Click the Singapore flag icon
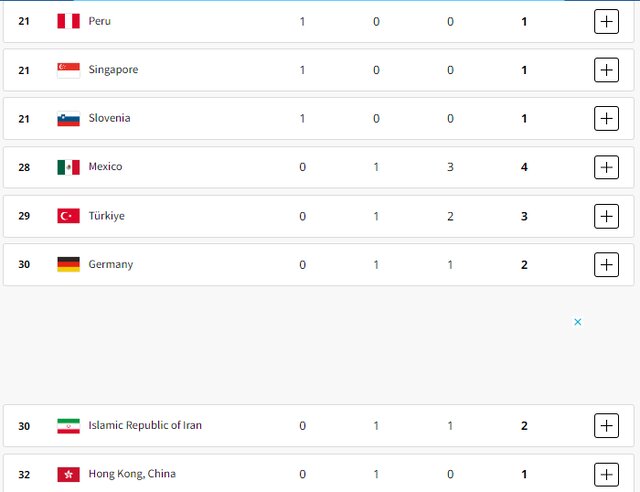Viewport: 640px width, 492px height. [68, 70]
